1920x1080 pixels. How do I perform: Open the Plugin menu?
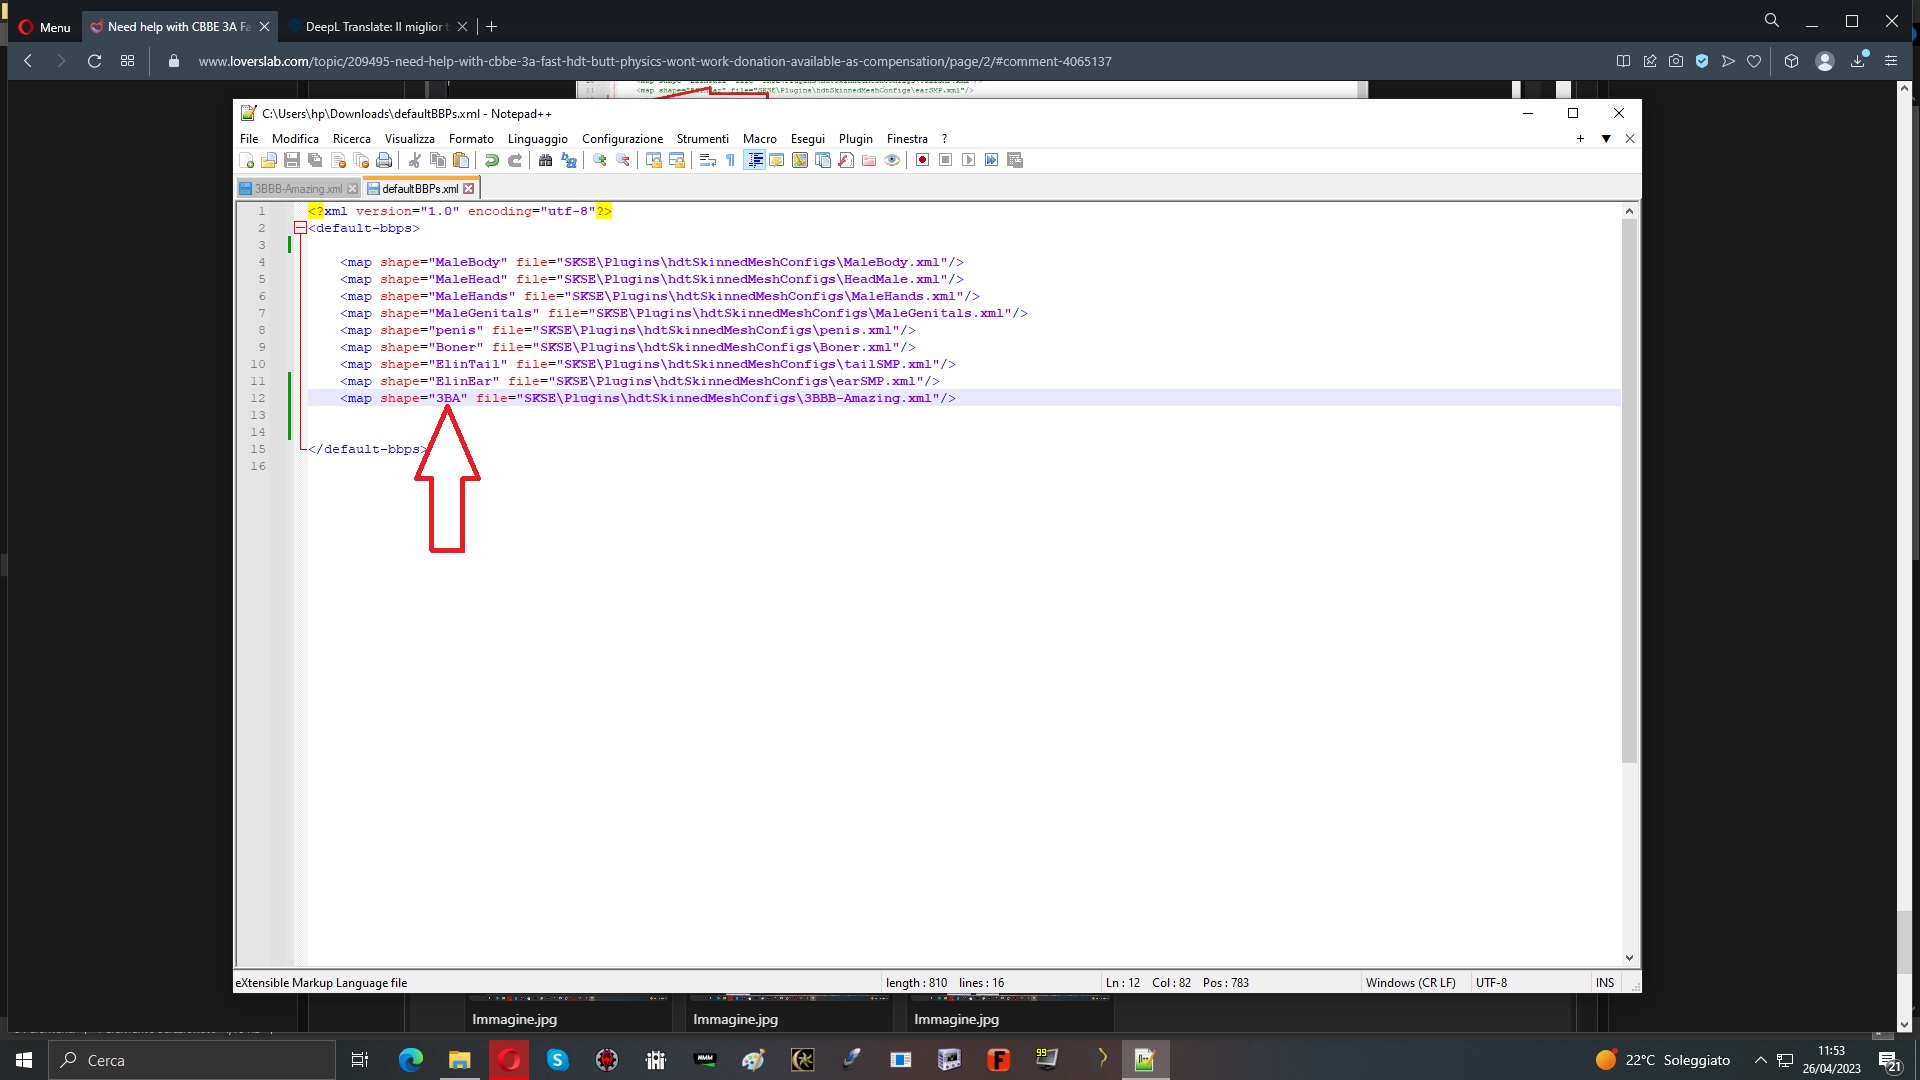[x=856, y=139]
